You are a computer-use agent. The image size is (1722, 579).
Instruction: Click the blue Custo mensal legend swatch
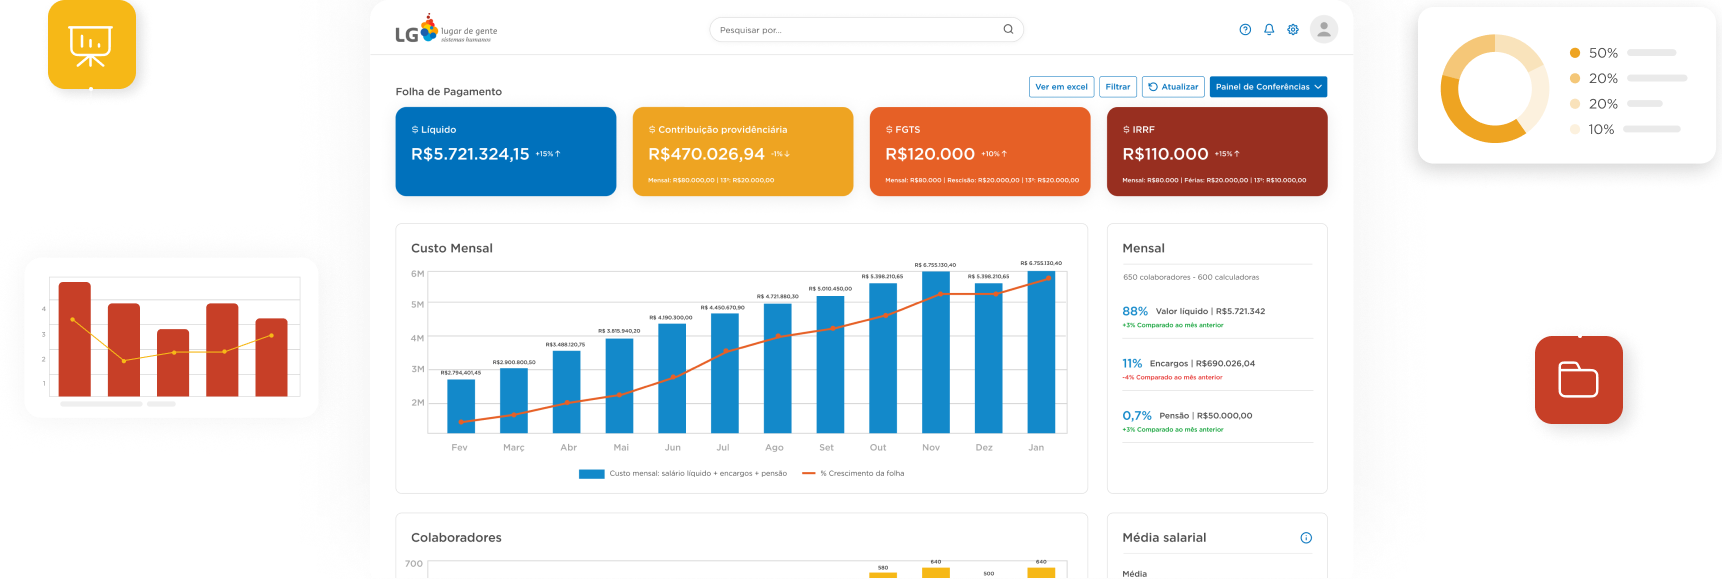pos(591,474)
